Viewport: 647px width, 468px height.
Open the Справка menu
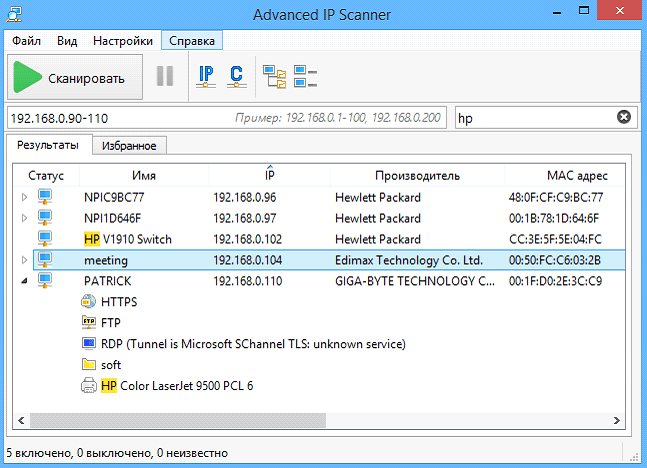pos(192,41)
